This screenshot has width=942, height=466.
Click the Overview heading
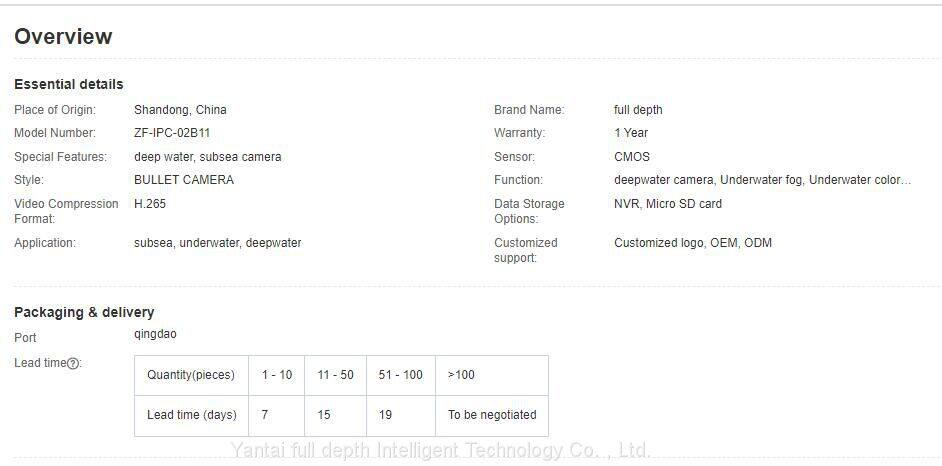63,37
